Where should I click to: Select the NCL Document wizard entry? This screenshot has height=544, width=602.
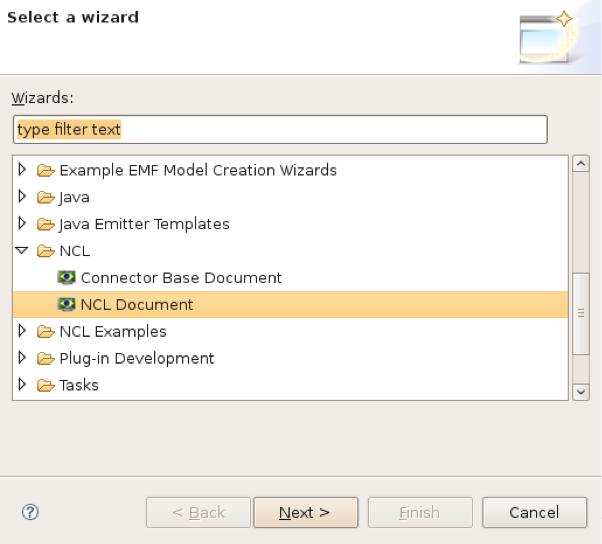[136, 305]
